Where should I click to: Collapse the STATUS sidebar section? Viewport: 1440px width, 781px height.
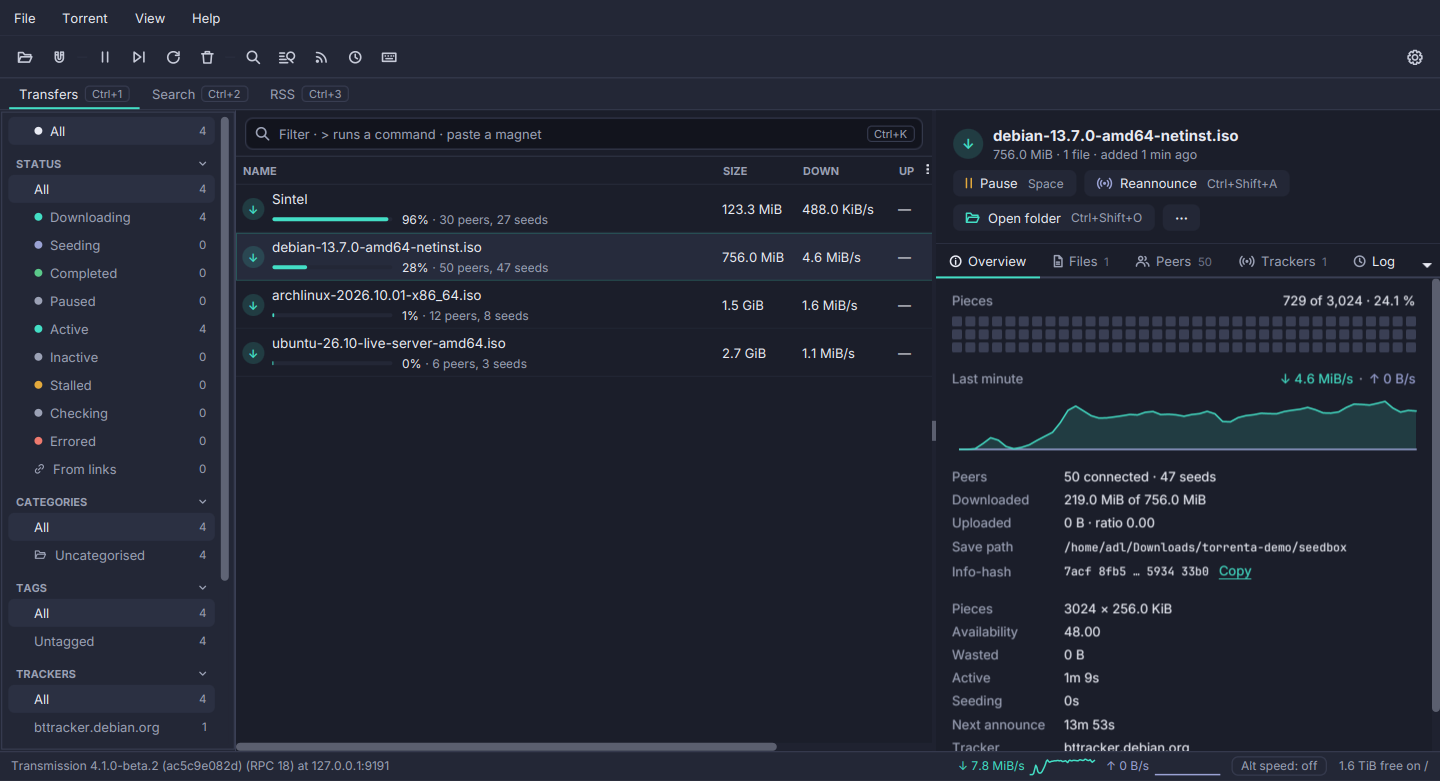(x=203, y=164)
